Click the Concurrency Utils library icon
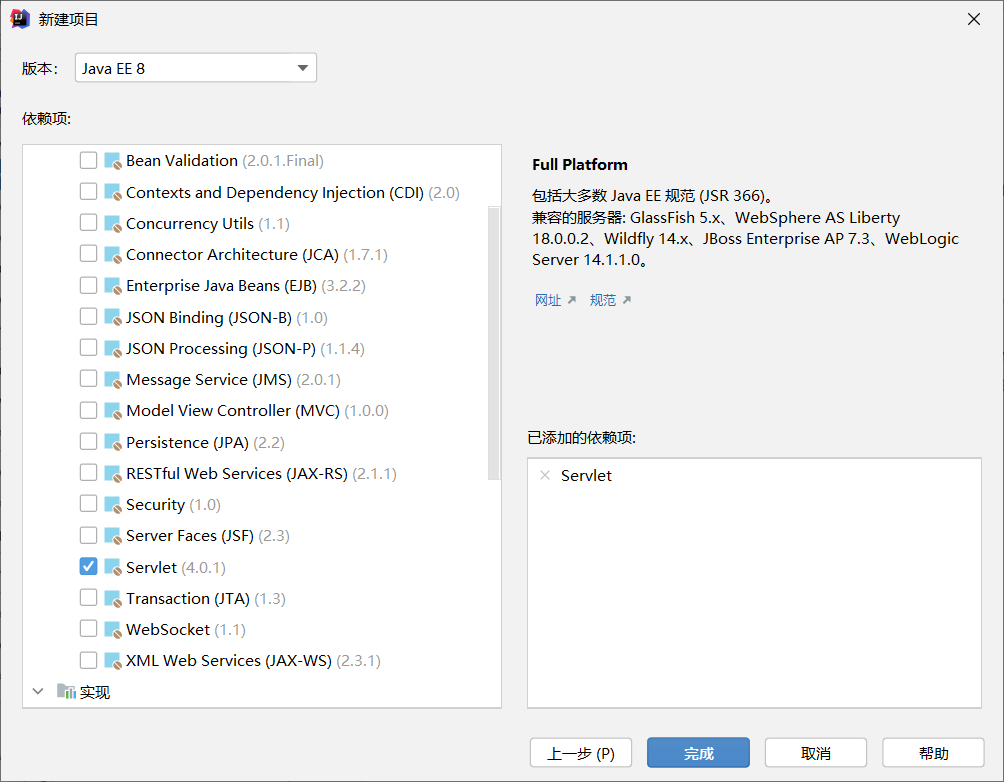1004x782 pixels. [113, 224]
